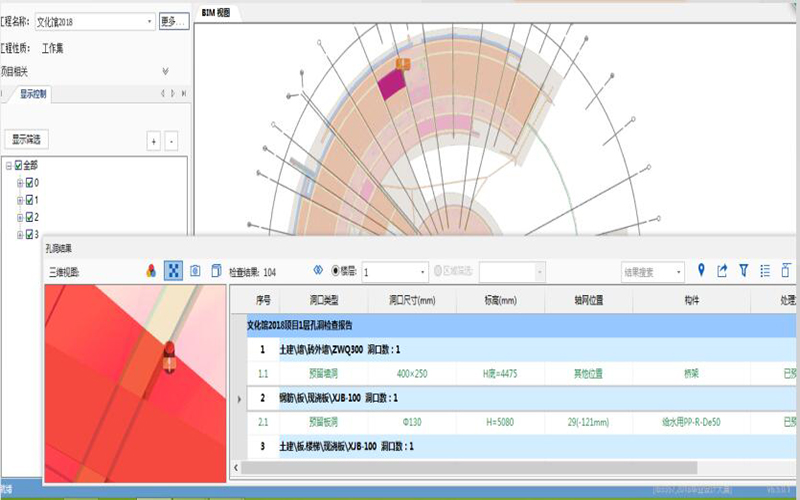This screenshot has width=800, height=500.
Task: Expand tree node 1
Action: tap(19, 201)
